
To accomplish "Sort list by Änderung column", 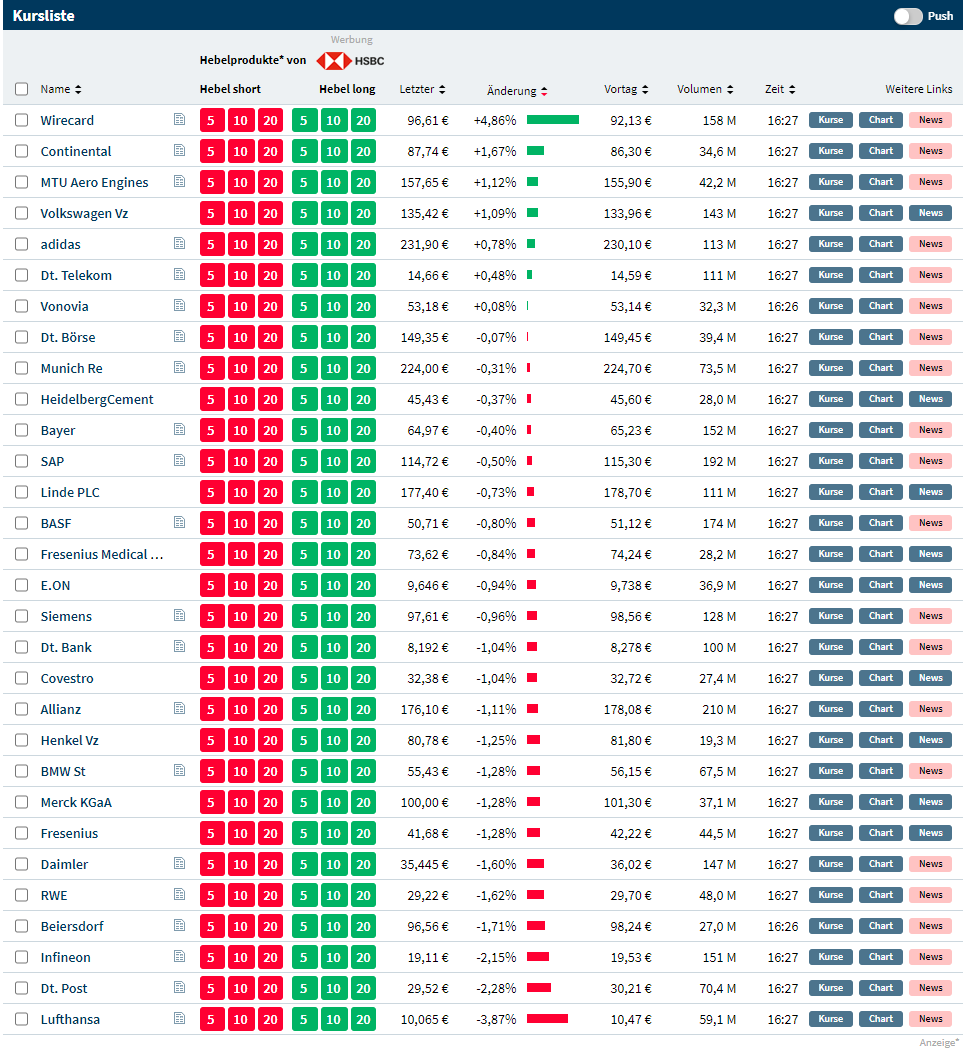I will tap(517, 90).
